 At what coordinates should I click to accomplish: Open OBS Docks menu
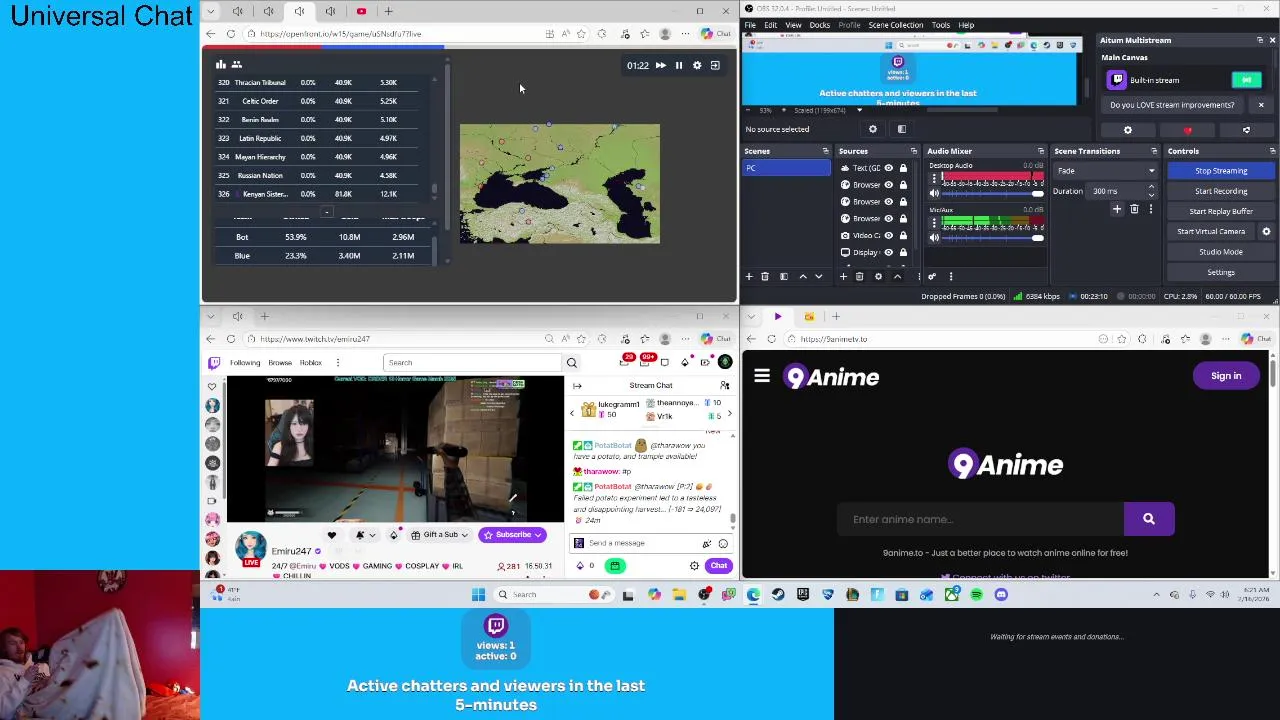(x=819, y=25)
